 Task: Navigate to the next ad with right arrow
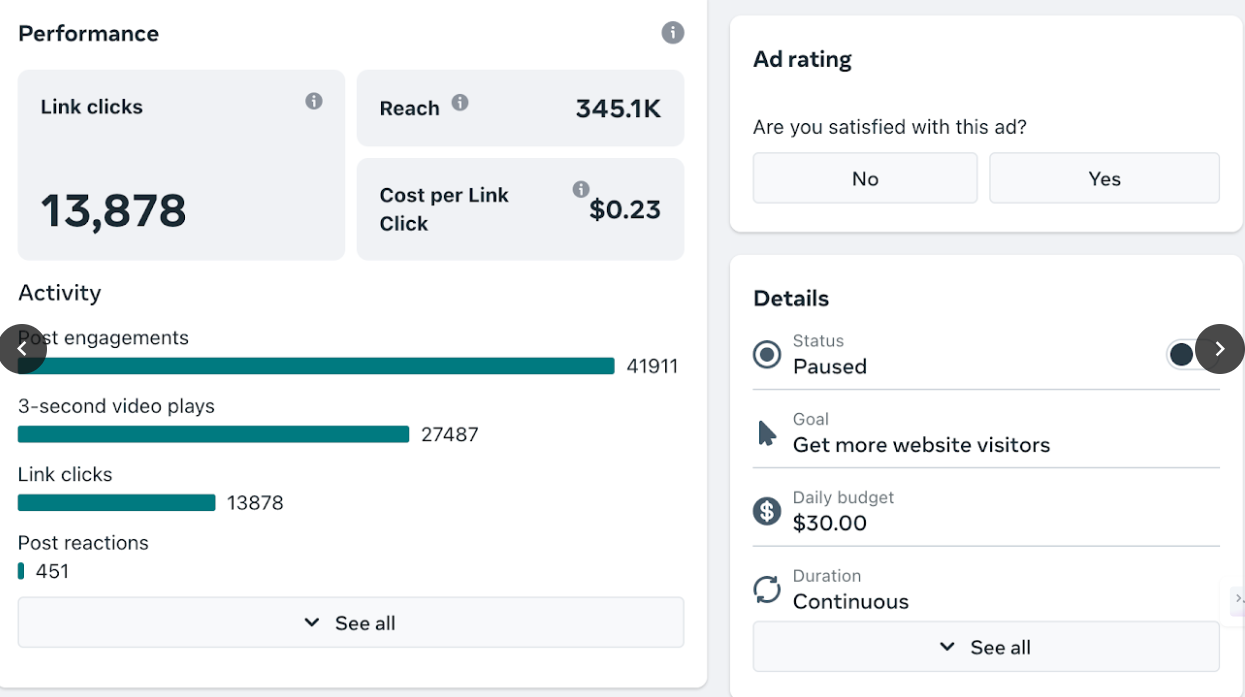[x=1220, y=349]
